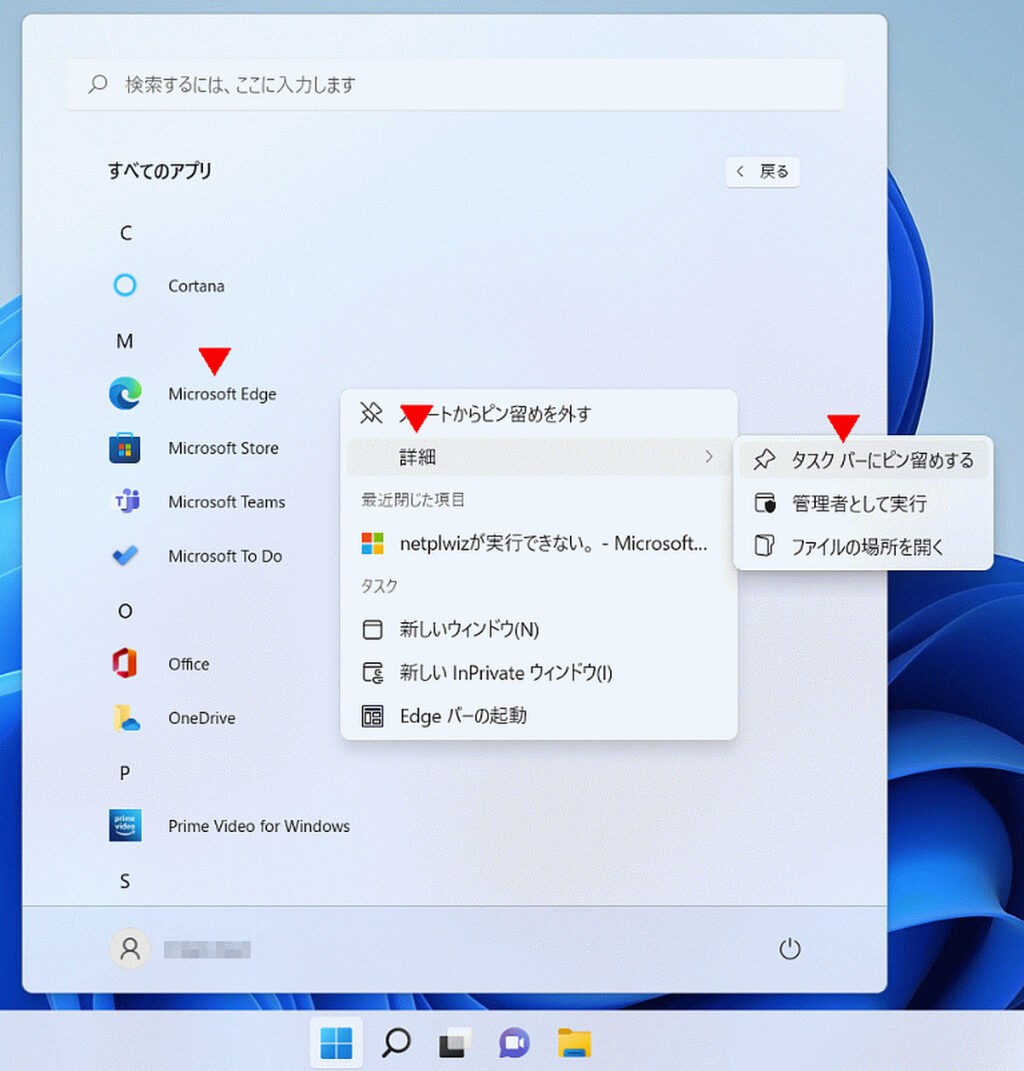Image resolution: width=1024 pixels, height=1071 pixels.
Task: Click the Microsoft Edge app name
Action: point(222,393)
